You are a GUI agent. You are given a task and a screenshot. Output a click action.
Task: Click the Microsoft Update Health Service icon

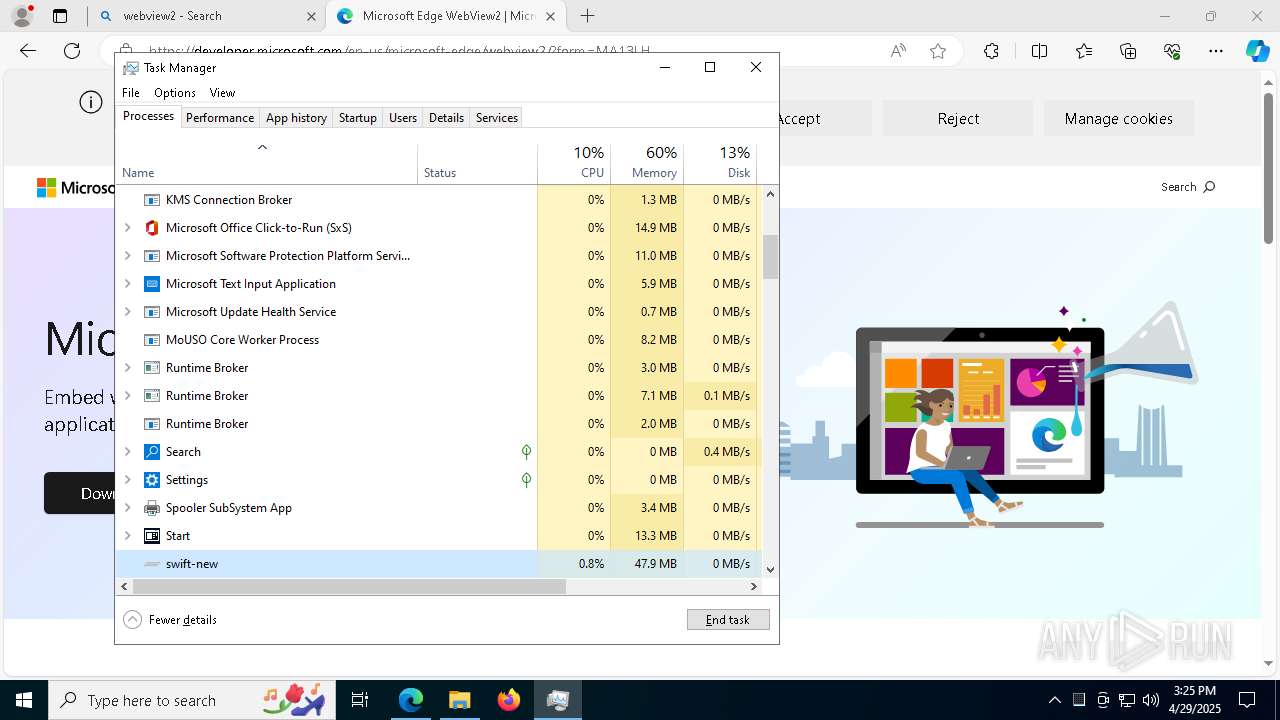click(152, 312)
